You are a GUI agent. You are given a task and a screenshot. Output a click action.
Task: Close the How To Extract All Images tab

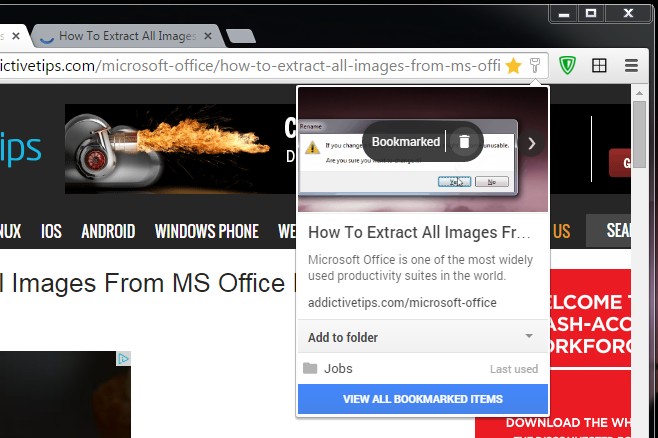pos(208,36)
